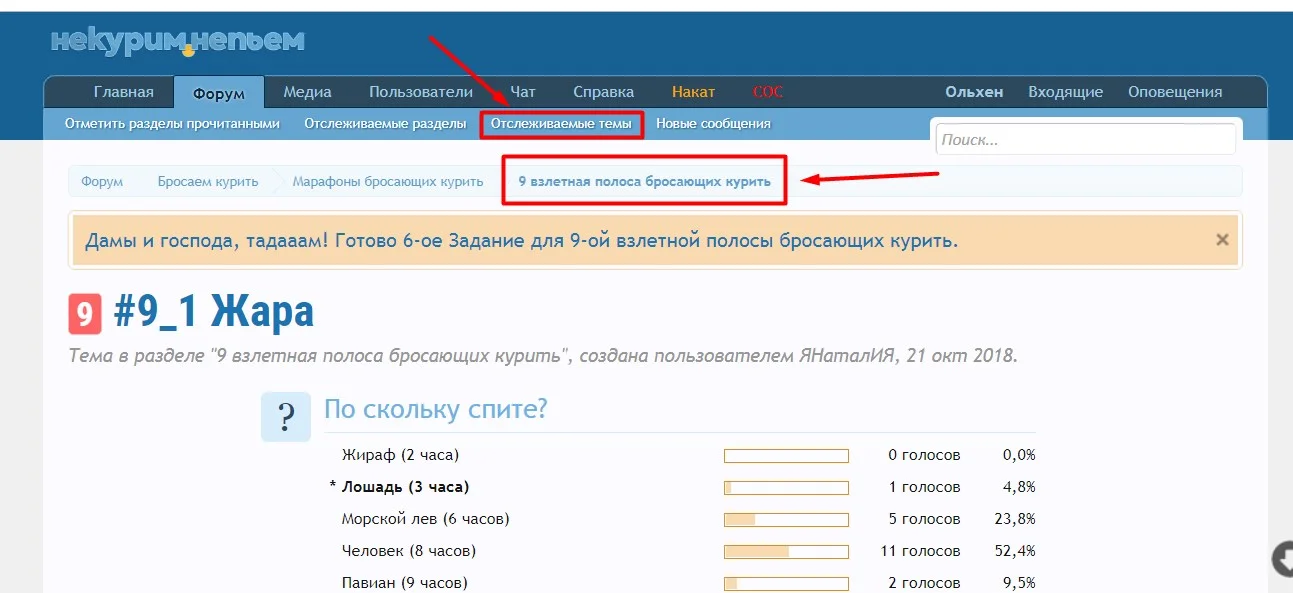Image resolution: width=1293 pixels, height=593 pixels.
Task: Open the Чат section
Action: [x=523, y=91]
